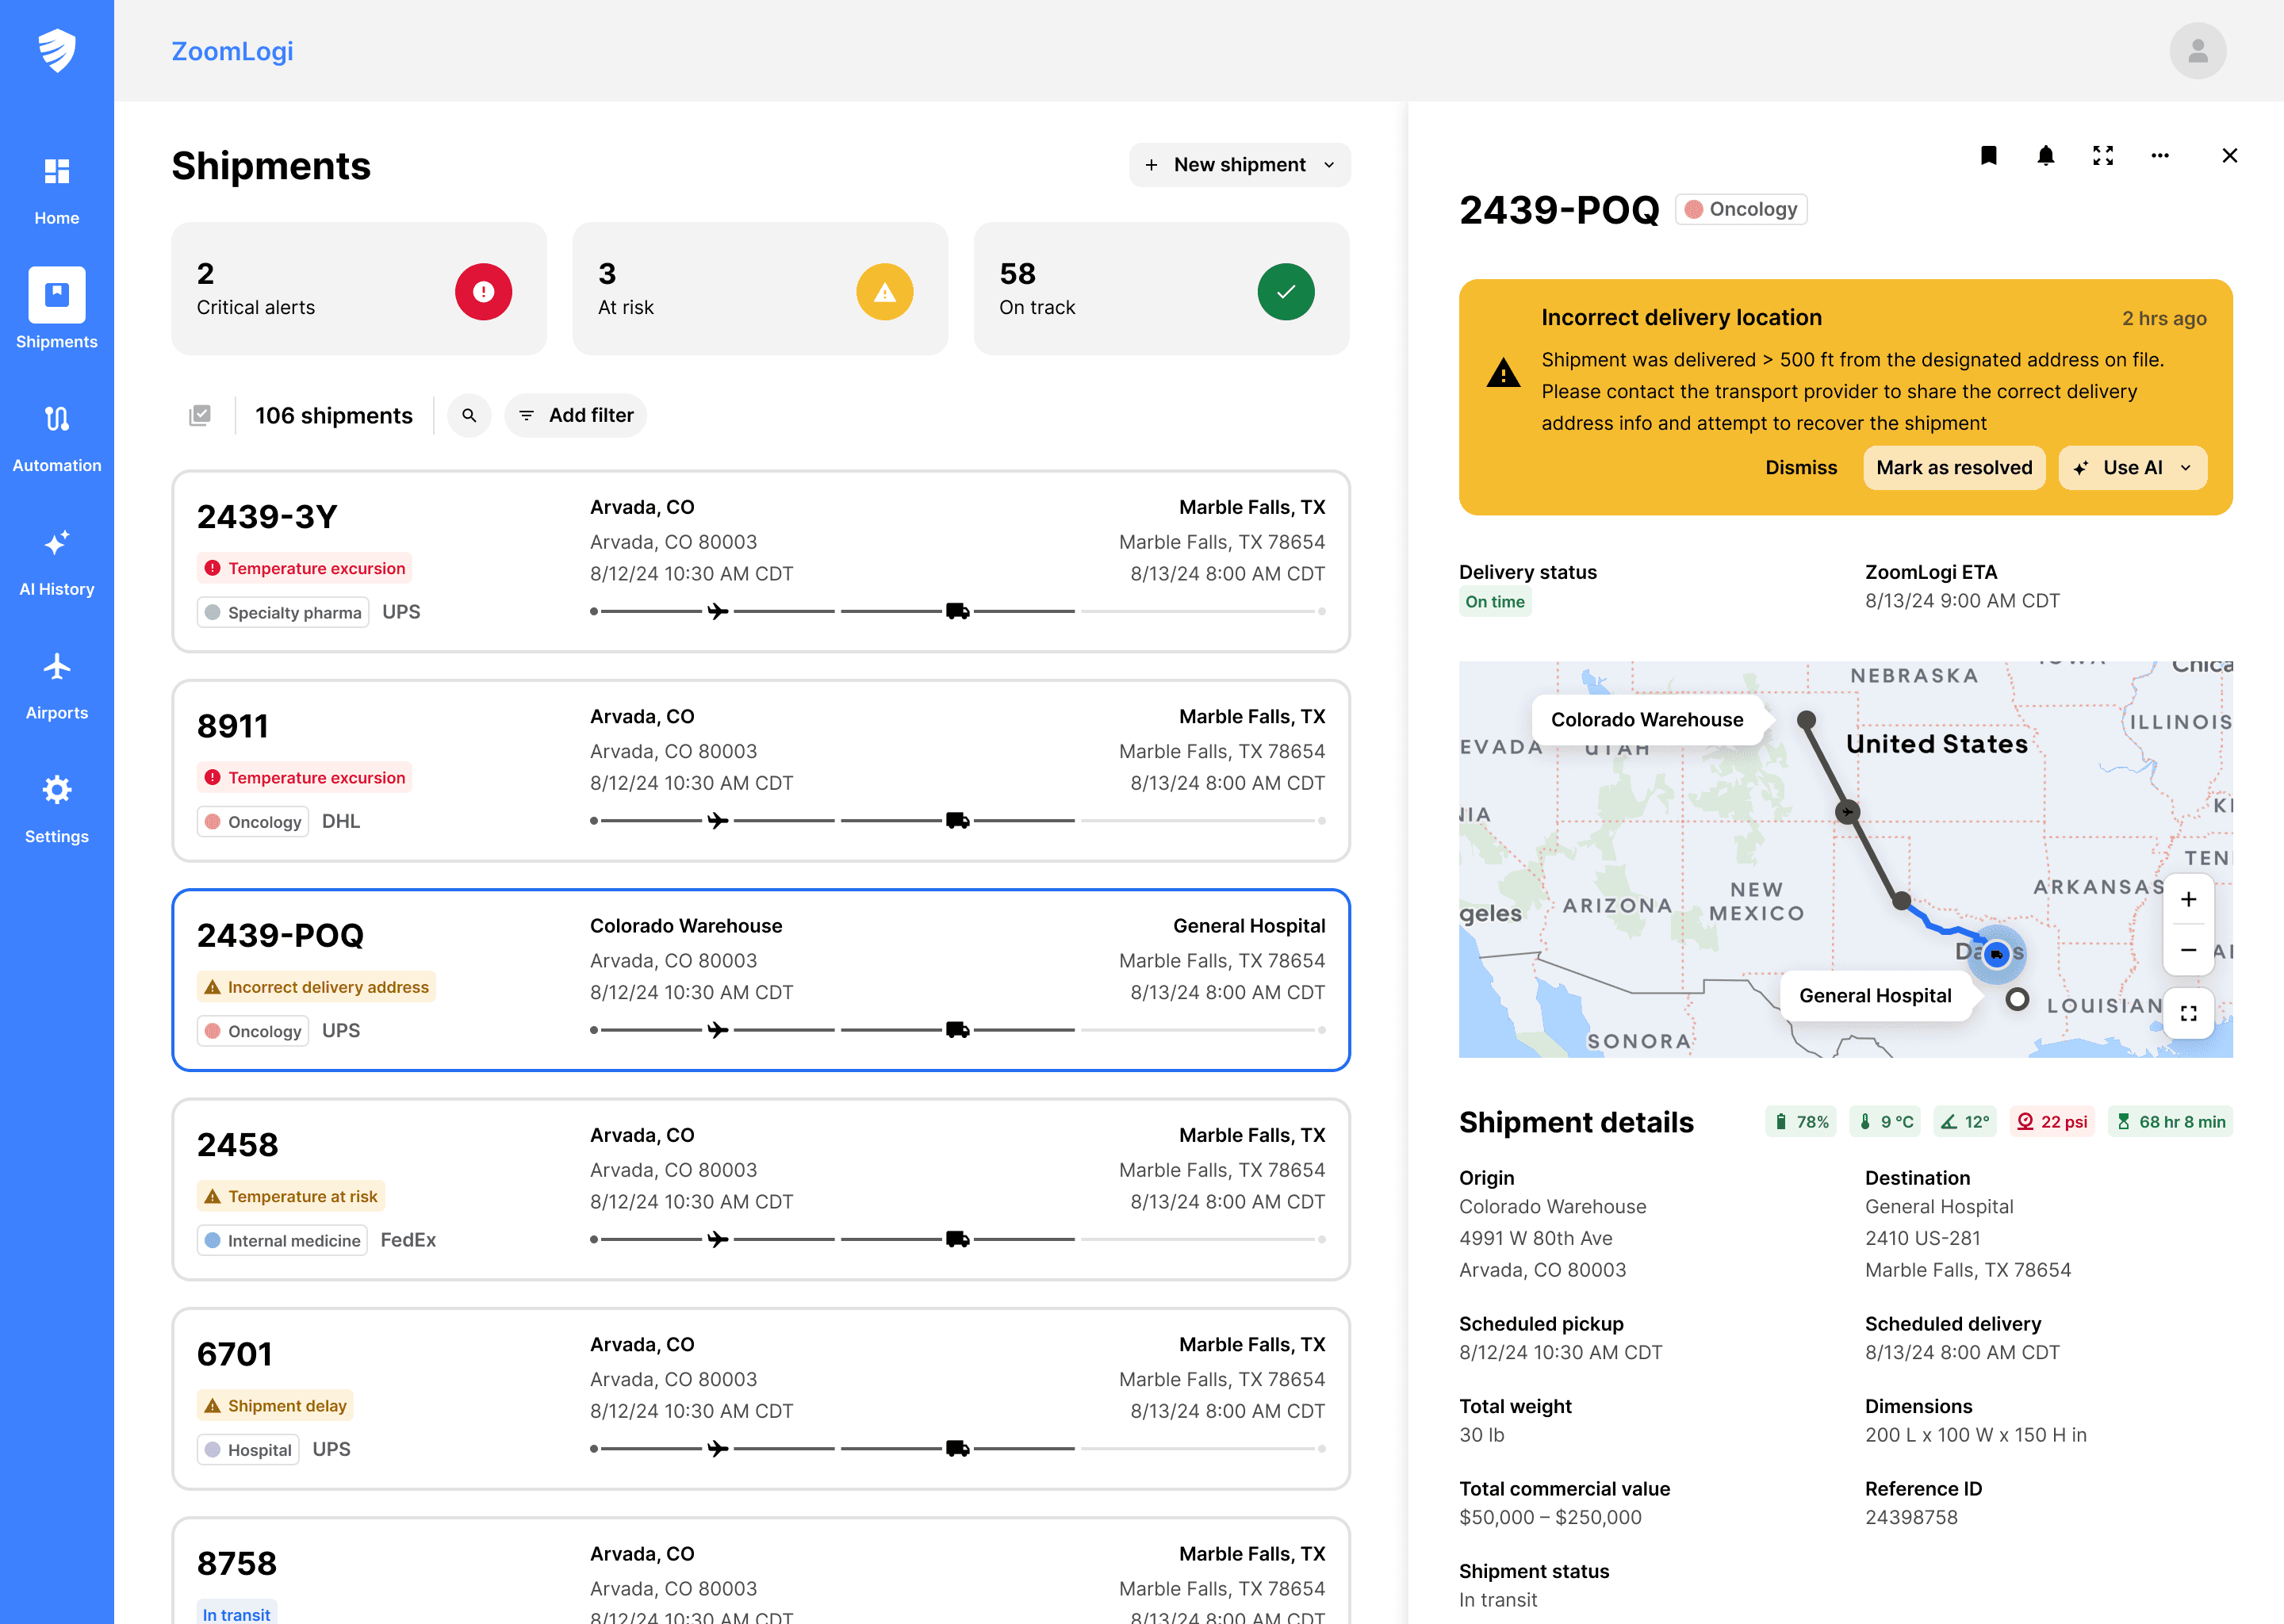Click Mark as resolved button
The height and width of the screenshot is (1624, 2284).
coord(1953,468)
